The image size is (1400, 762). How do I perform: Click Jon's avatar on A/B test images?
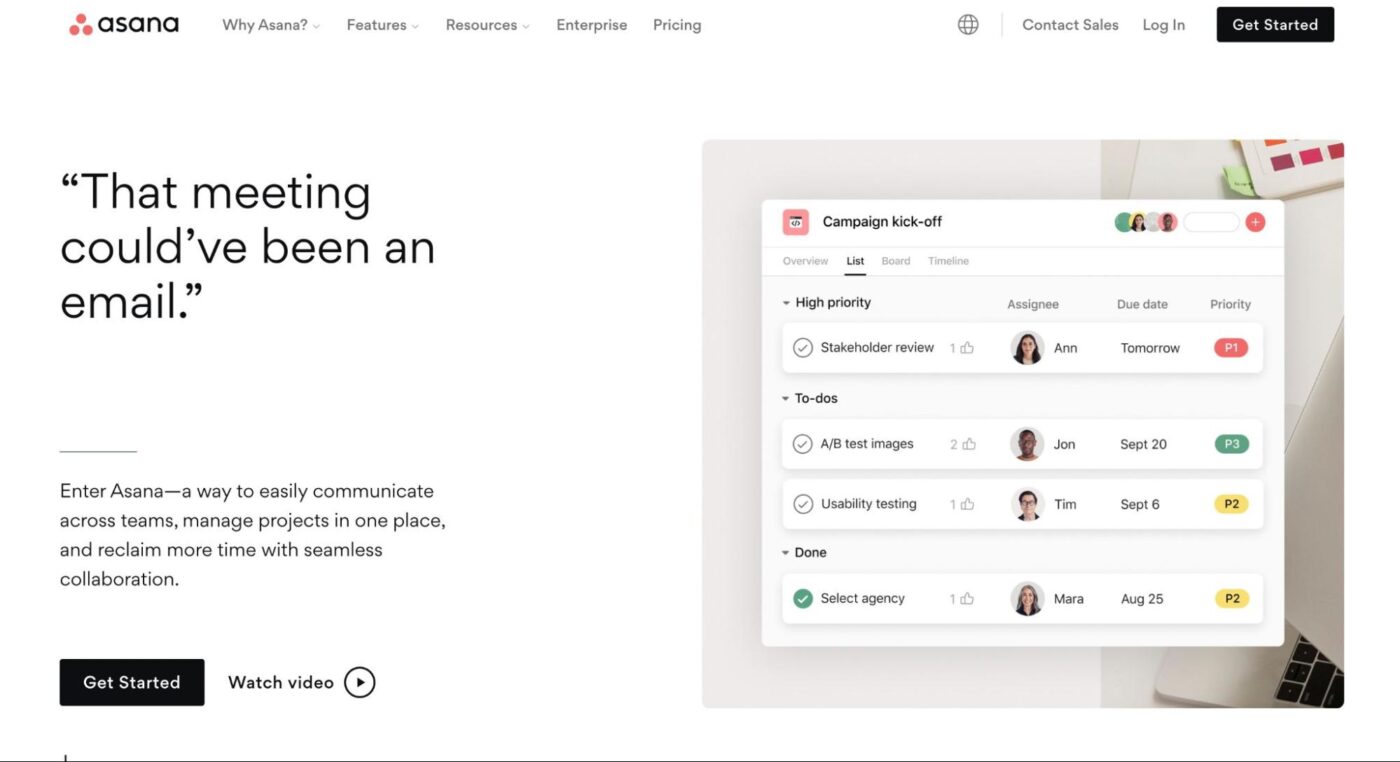pyautogui.click(x=1026, y=443)
